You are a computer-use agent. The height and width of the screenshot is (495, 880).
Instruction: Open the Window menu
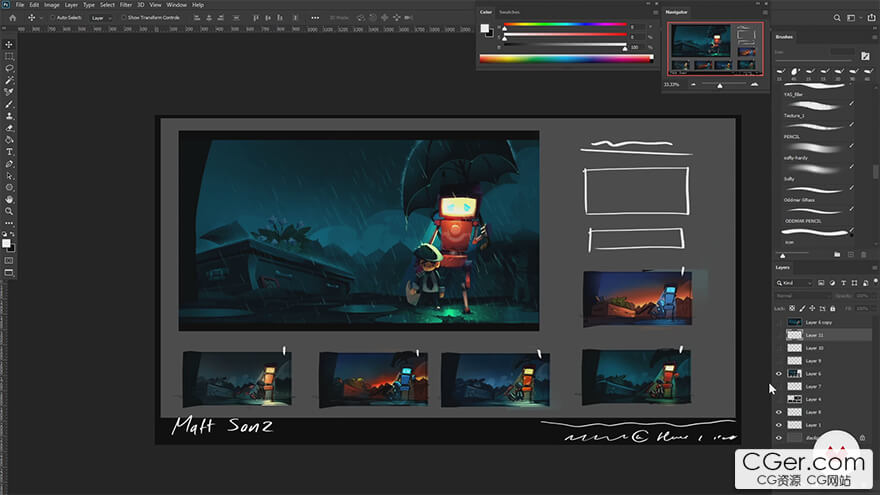(176, 4)
